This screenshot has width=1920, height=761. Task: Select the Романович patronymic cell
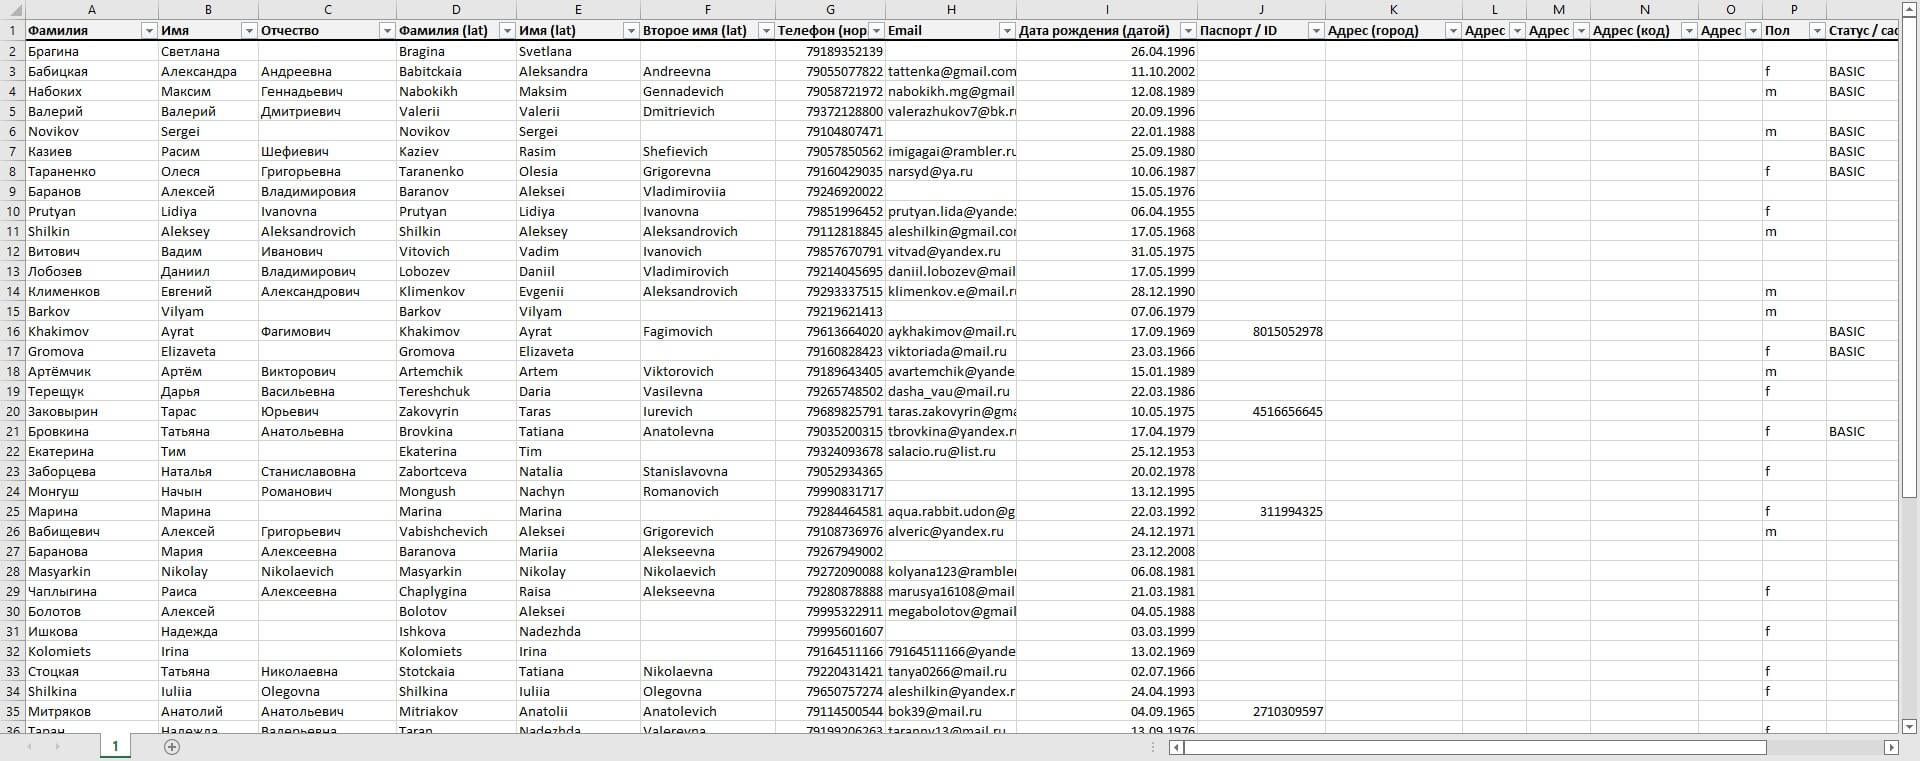pos(327,491)
